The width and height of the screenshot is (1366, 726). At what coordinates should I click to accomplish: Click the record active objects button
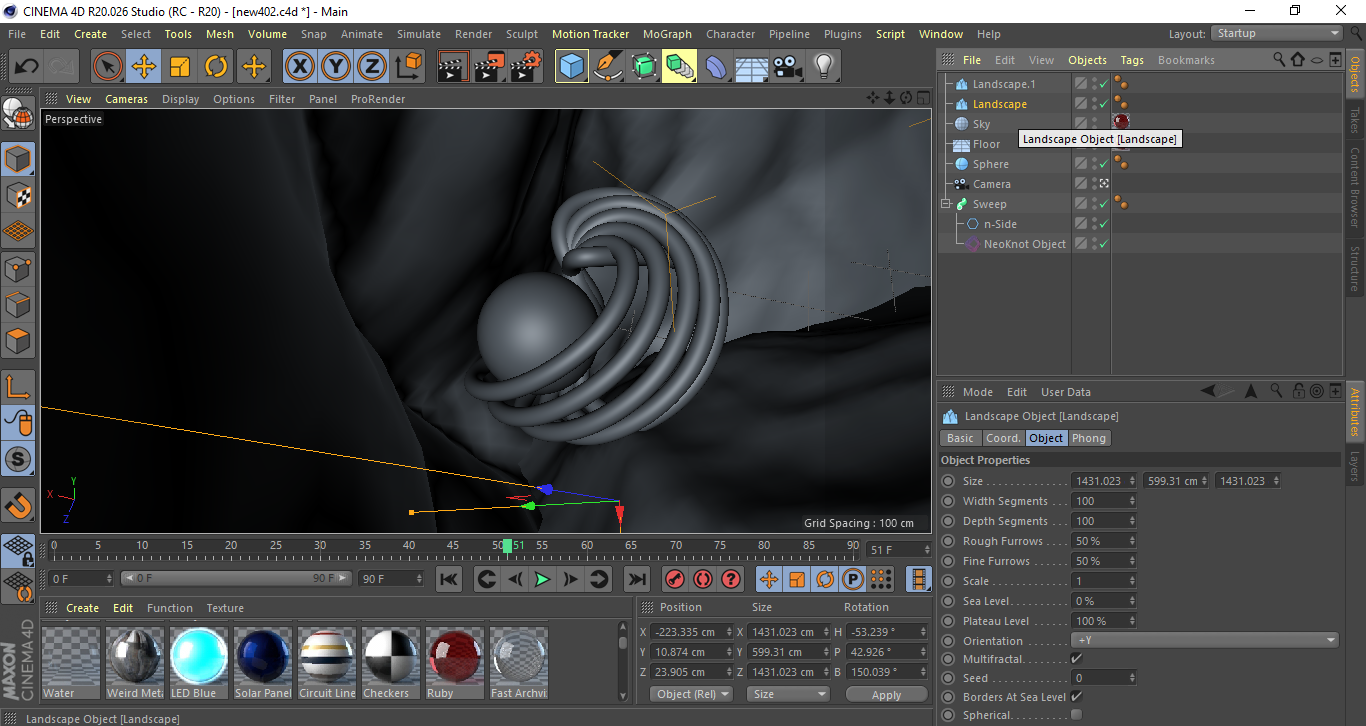point(675,579)
